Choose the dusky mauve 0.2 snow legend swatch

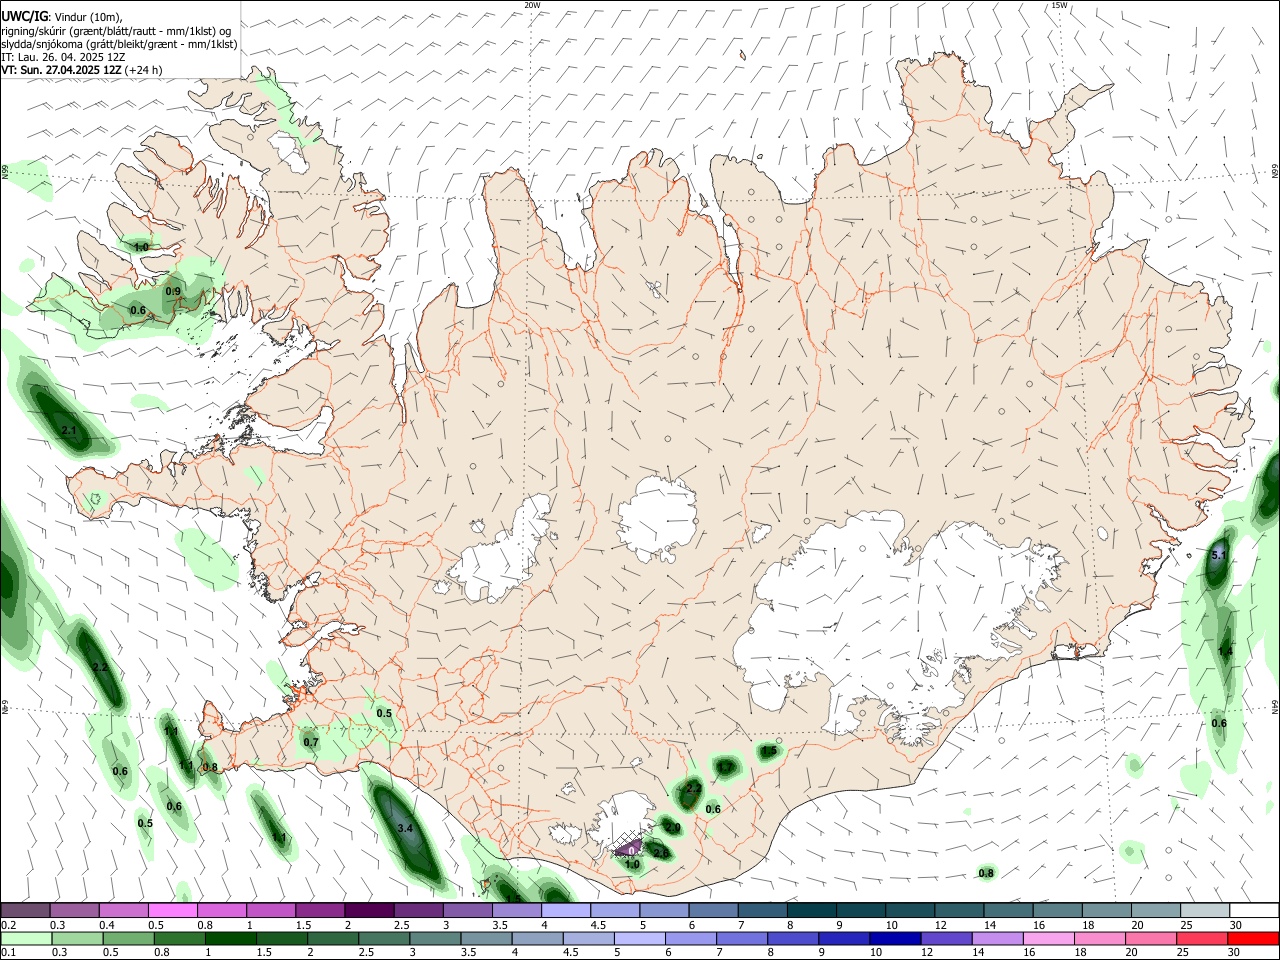pyautogui.click(x=25, y=911)
